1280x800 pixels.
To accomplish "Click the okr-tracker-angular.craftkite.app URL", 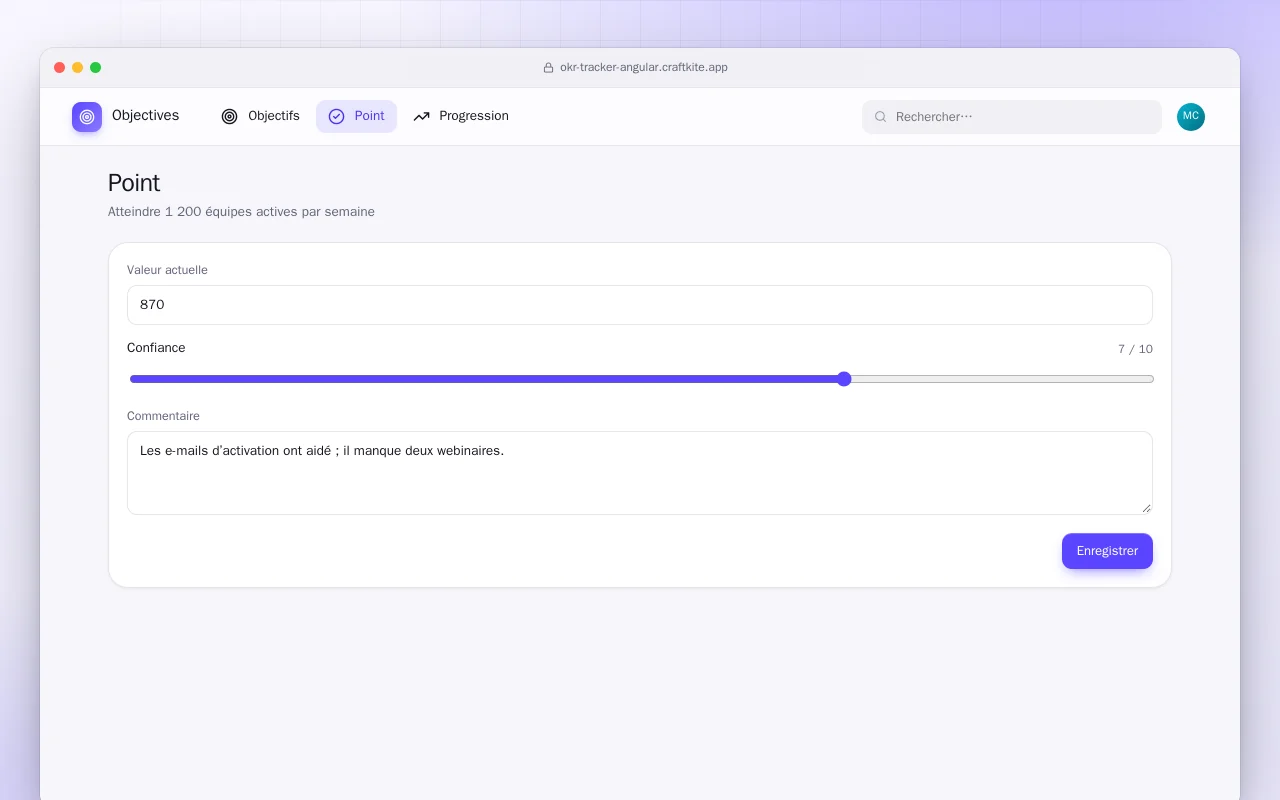I will [644, 68].
